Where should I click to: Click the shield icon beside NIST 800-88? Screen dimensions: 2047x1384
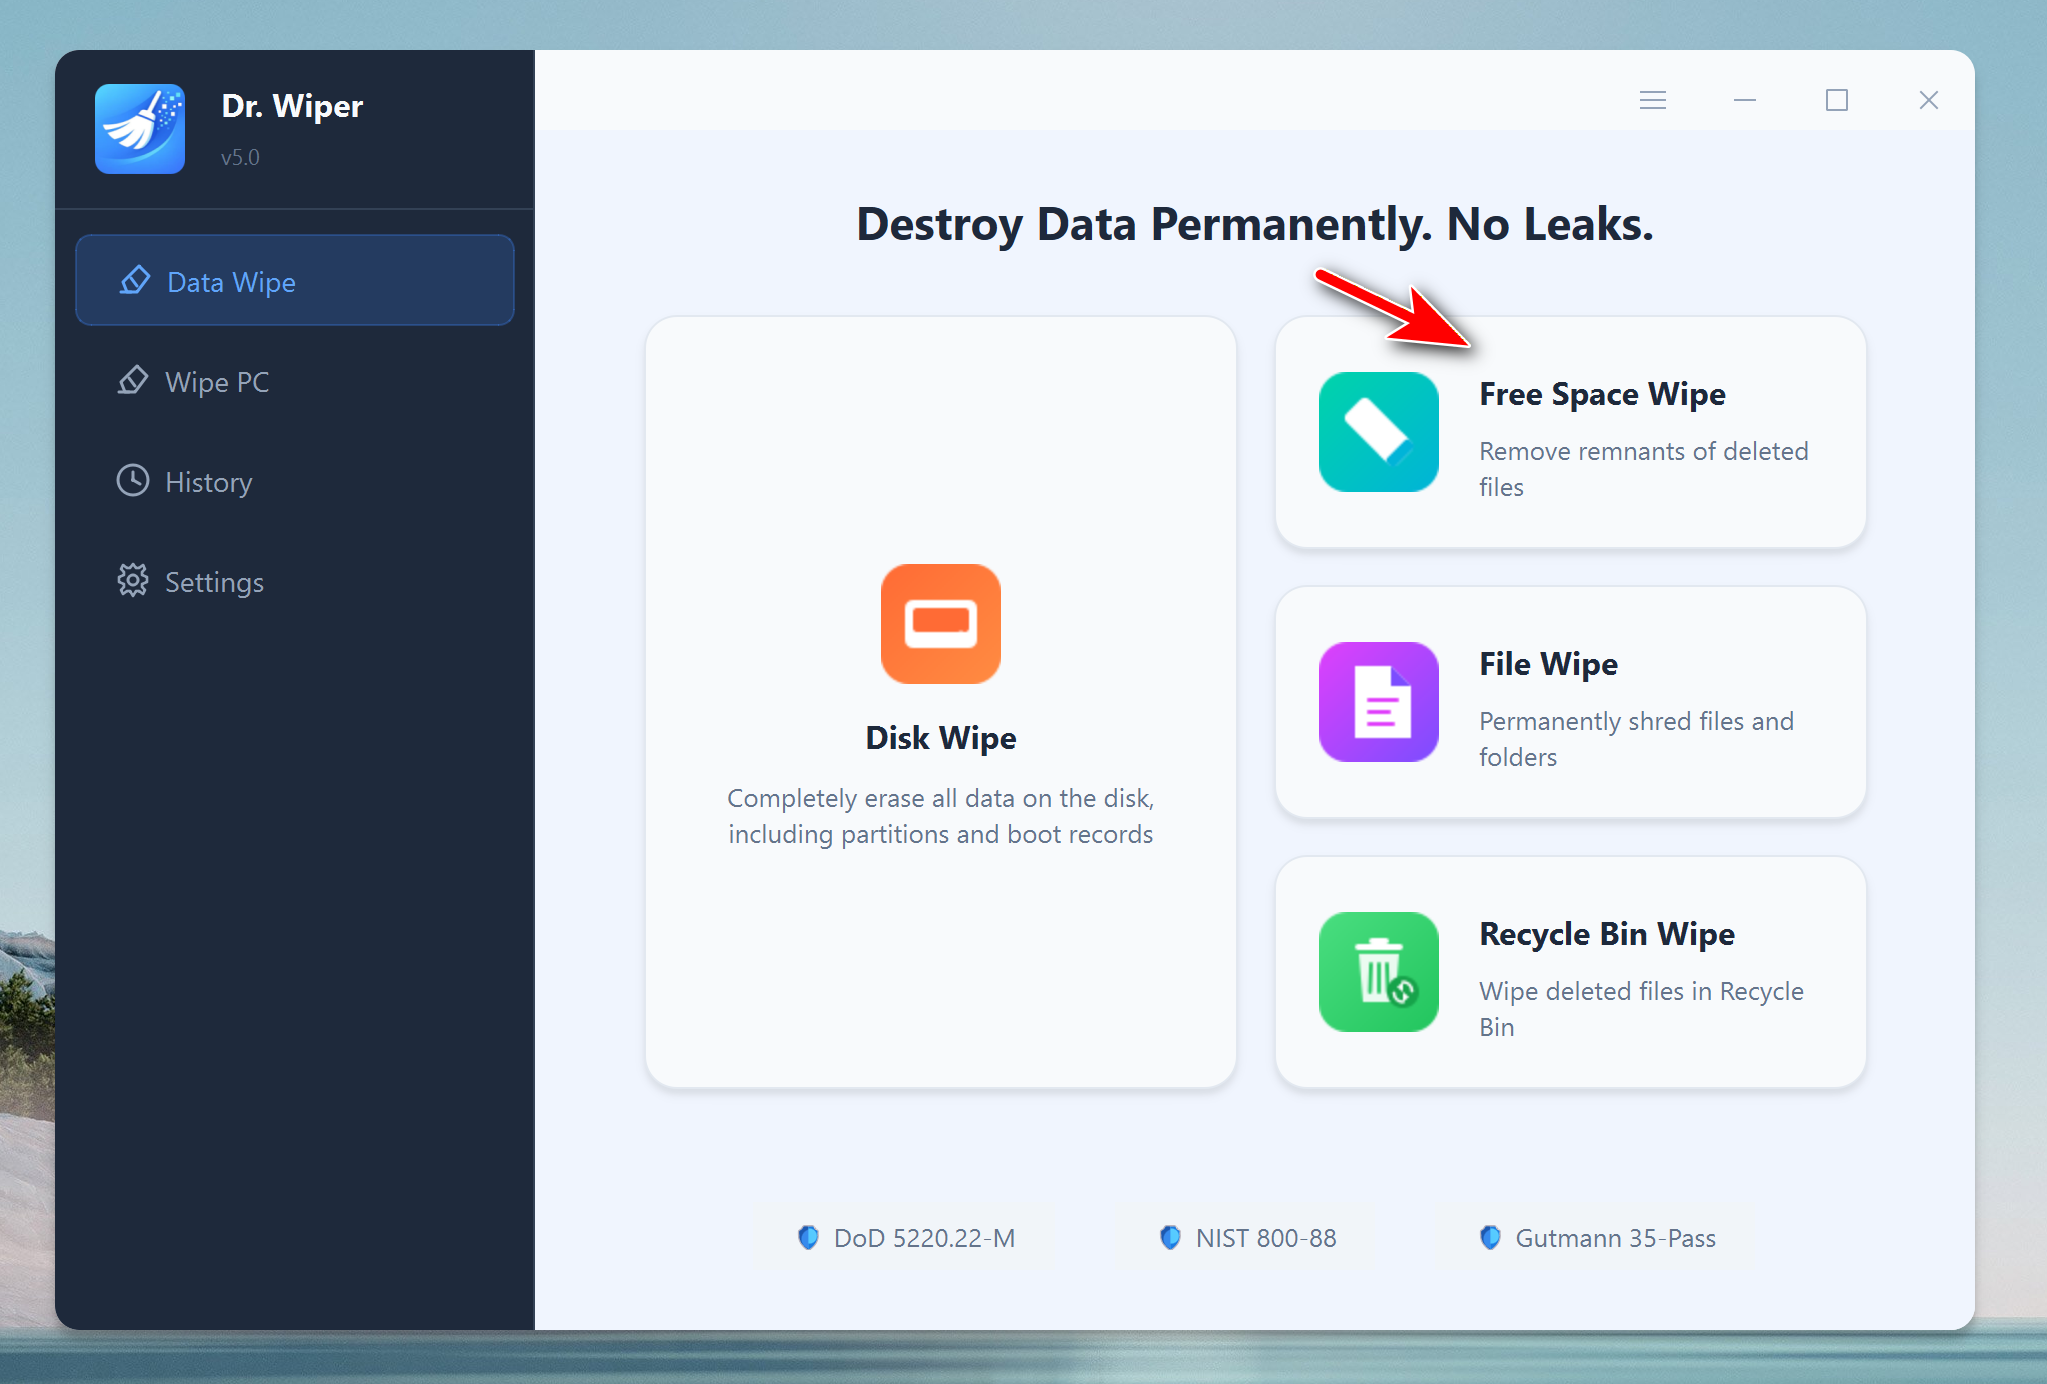click(1170, 1238)
